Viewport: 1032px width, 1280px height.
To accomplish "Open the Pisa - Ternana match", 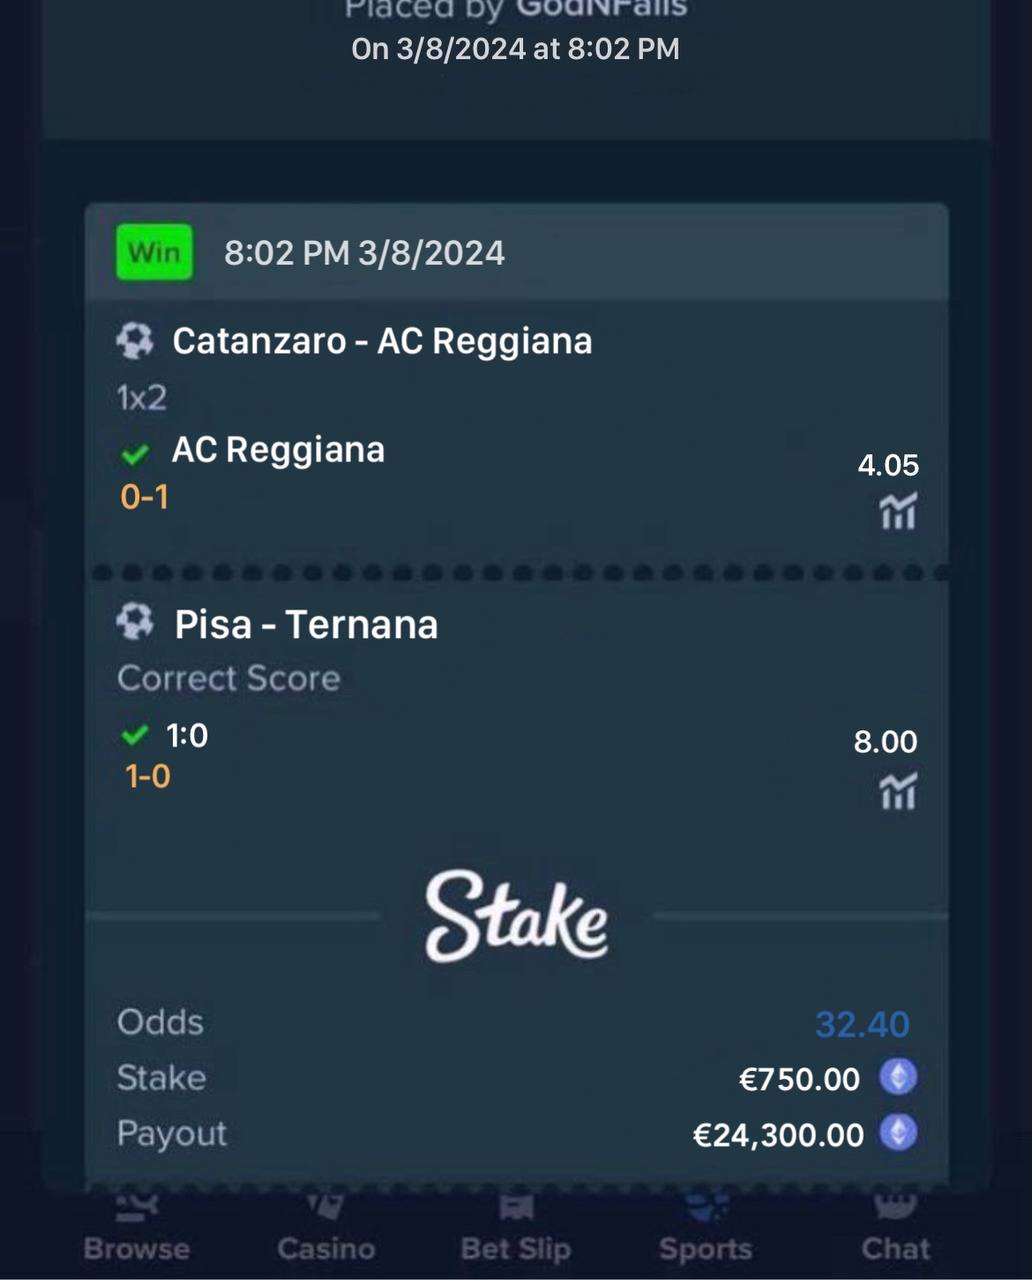I will tap(306, 625).
